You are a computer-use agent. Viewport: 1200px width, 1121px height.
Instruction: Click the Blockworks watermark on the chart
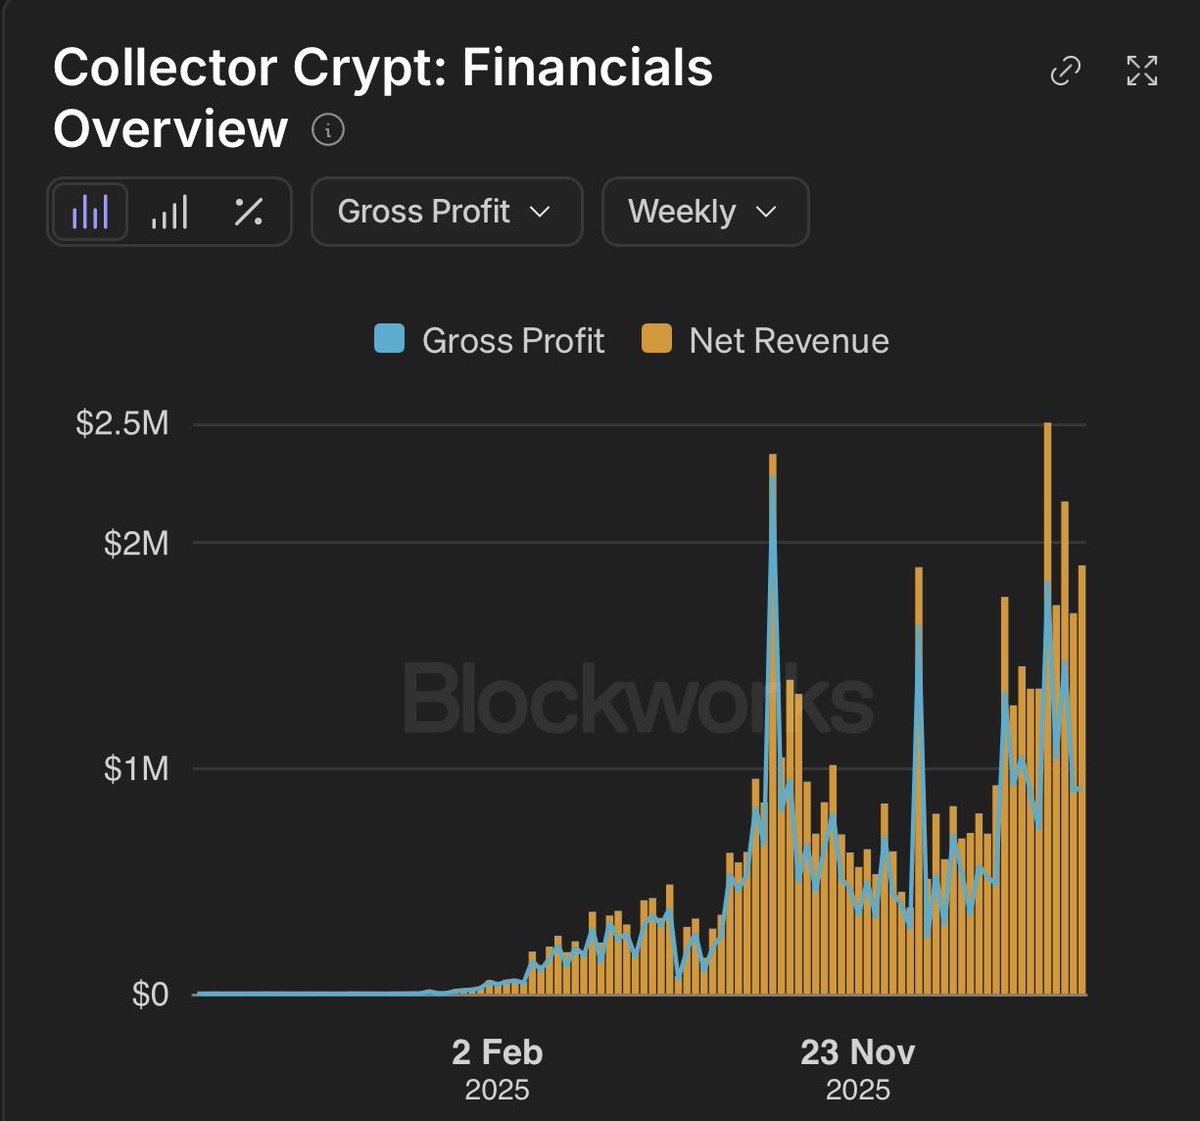point(638,698)
